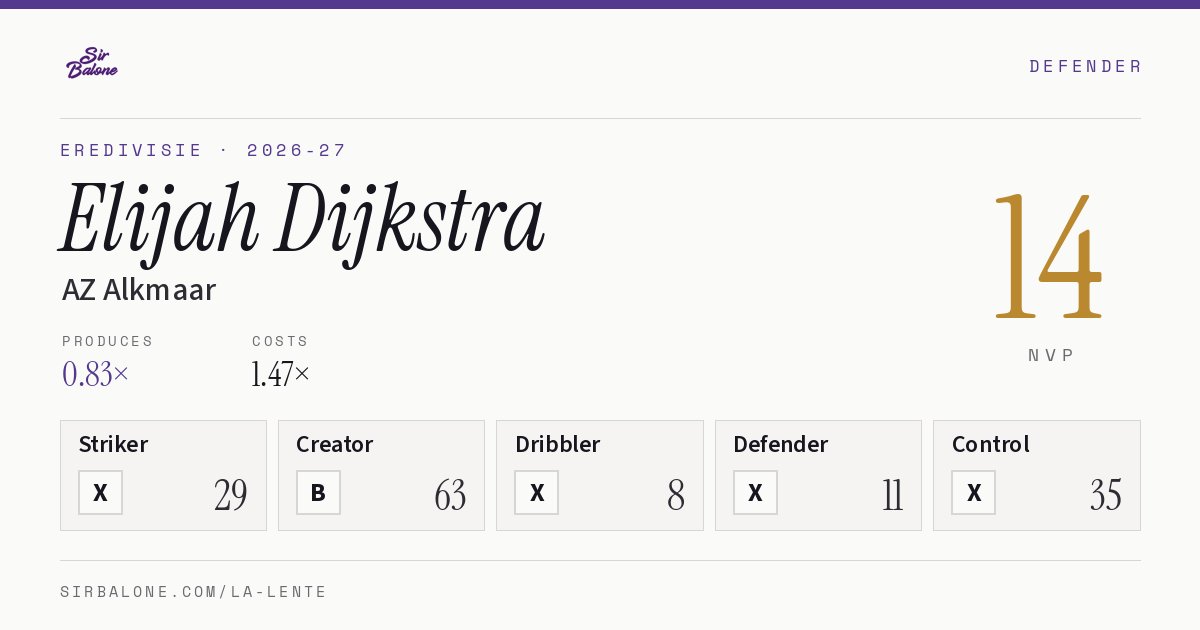Click the Sir Balone logo
This screenshot has width=1200, height=630.
(92, 63)
